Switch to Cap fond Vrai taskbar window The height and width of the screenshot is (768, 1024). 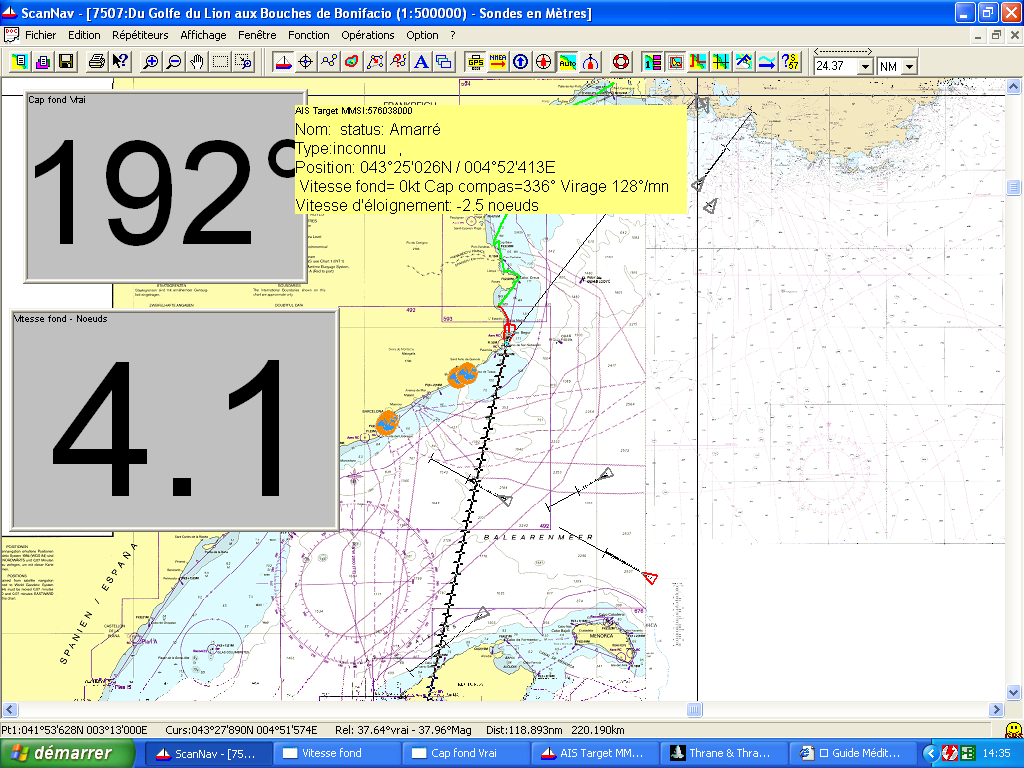coord(465,754)
